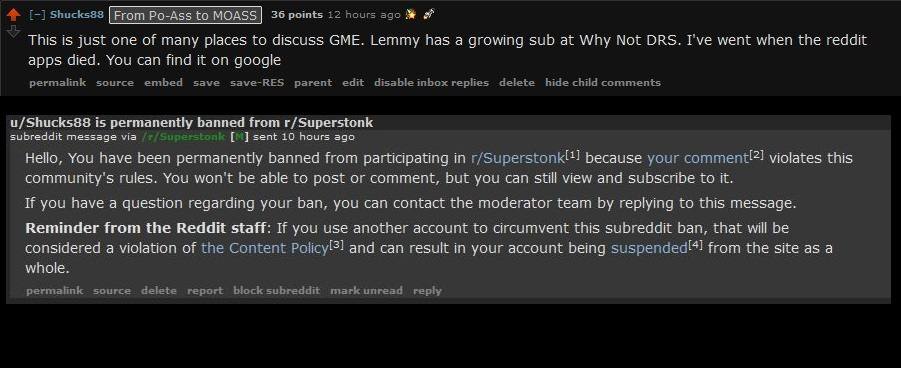Open the 'your comment' link in the ban message
The image size is (901, 368).
point(698,158)
